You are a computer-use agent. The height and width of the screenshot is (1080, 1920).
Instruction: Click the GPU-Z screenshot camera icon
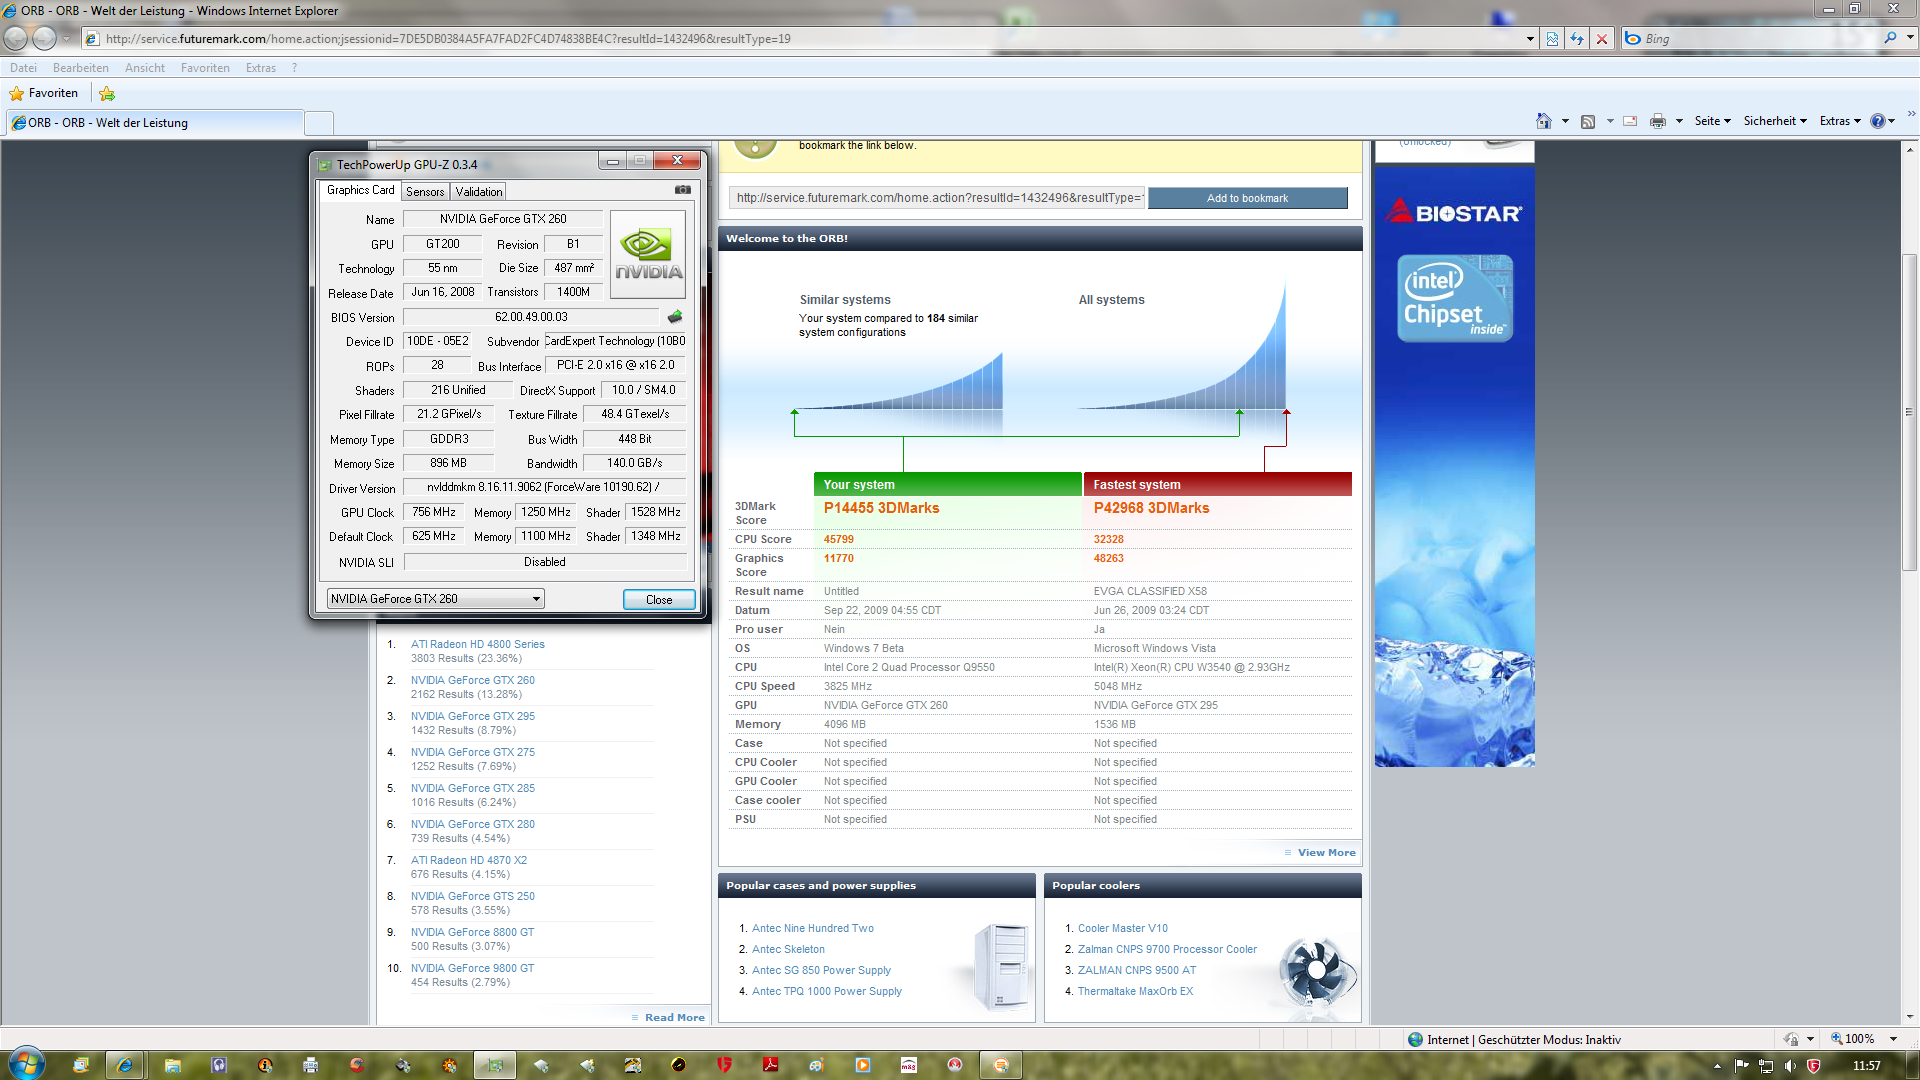click(x=683, y=190)
